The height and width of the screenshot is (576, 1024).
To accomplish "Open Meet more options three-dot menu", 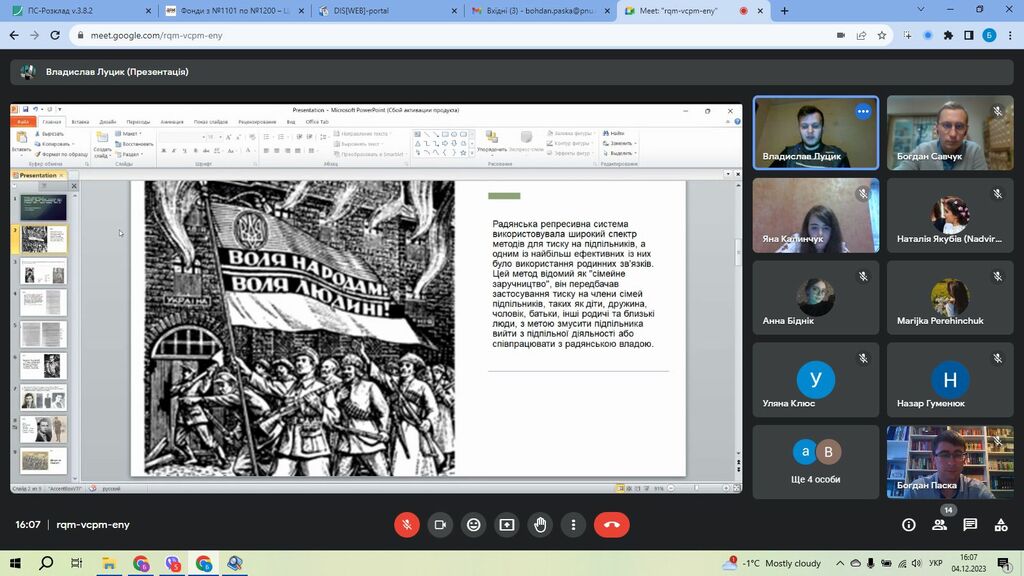I will coord(573,524).
